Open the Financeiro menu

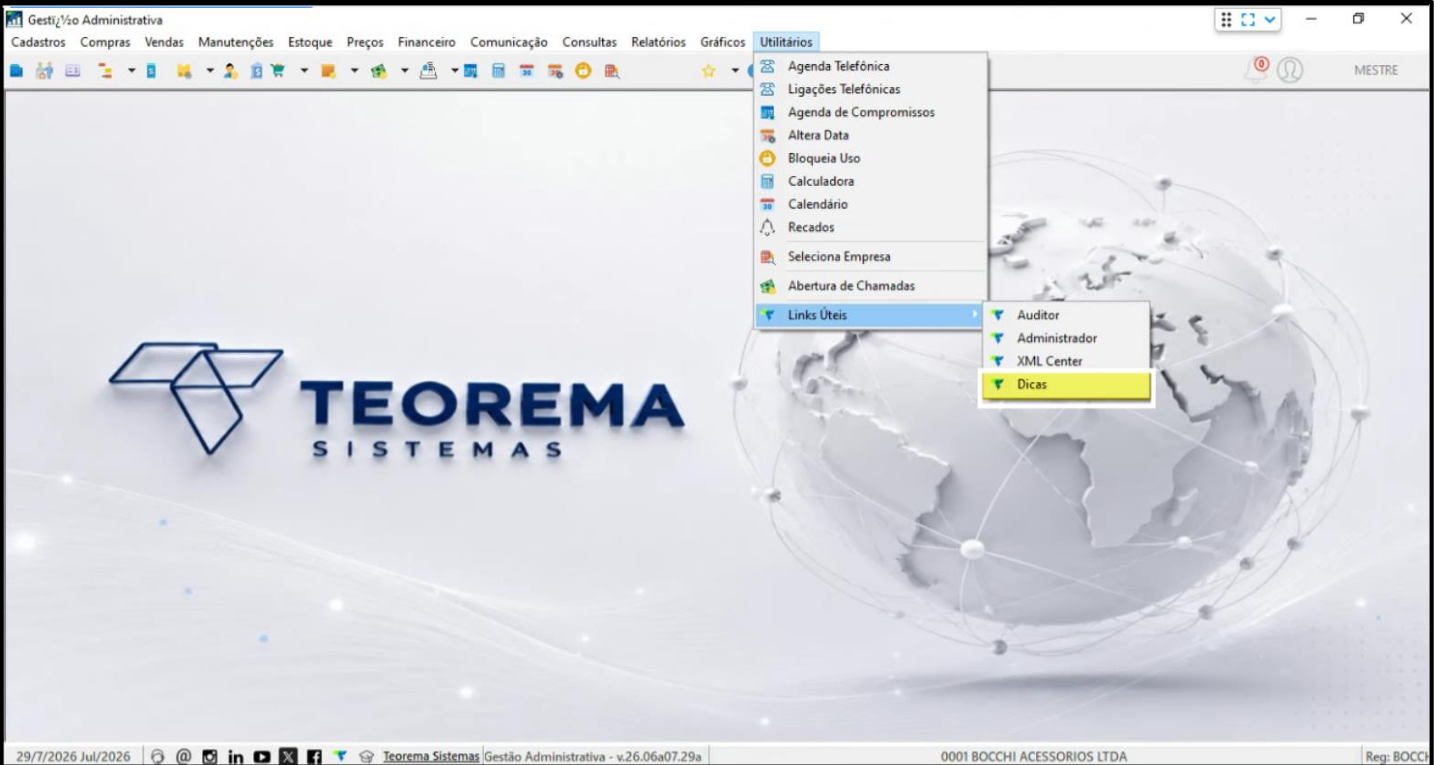426,42
